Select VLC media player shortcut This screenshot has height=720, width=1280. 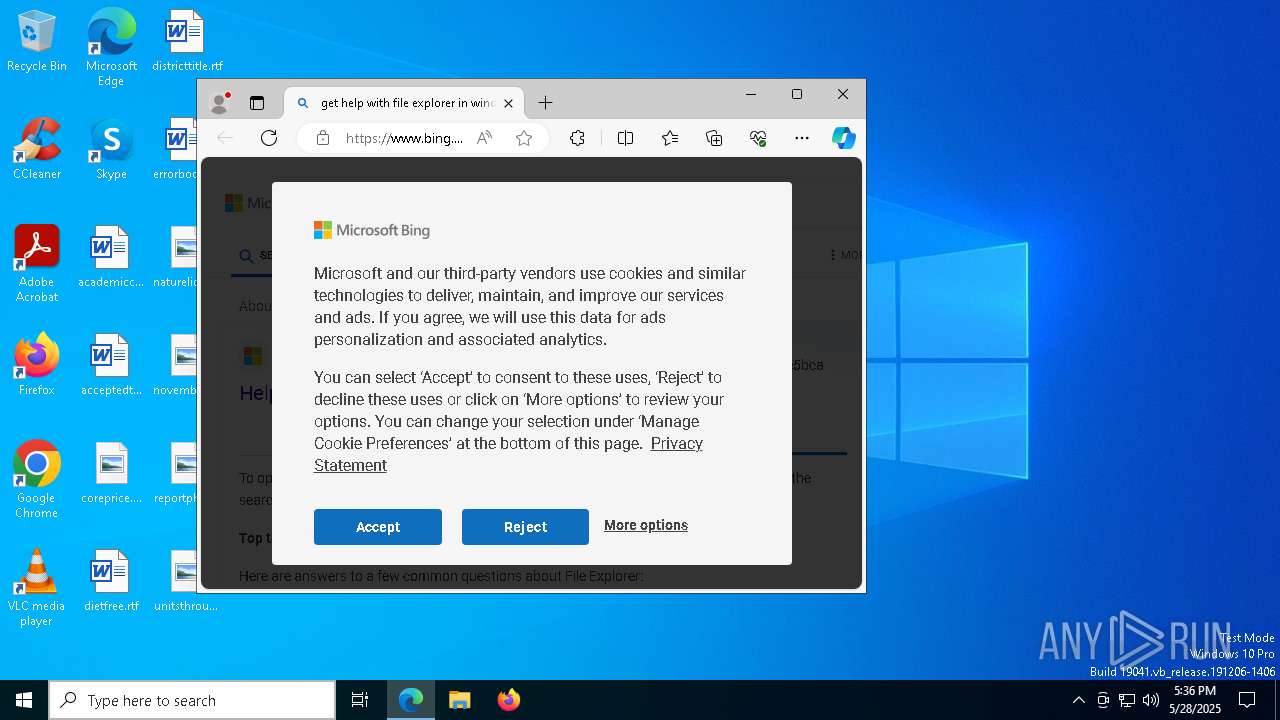pos(37,588)
